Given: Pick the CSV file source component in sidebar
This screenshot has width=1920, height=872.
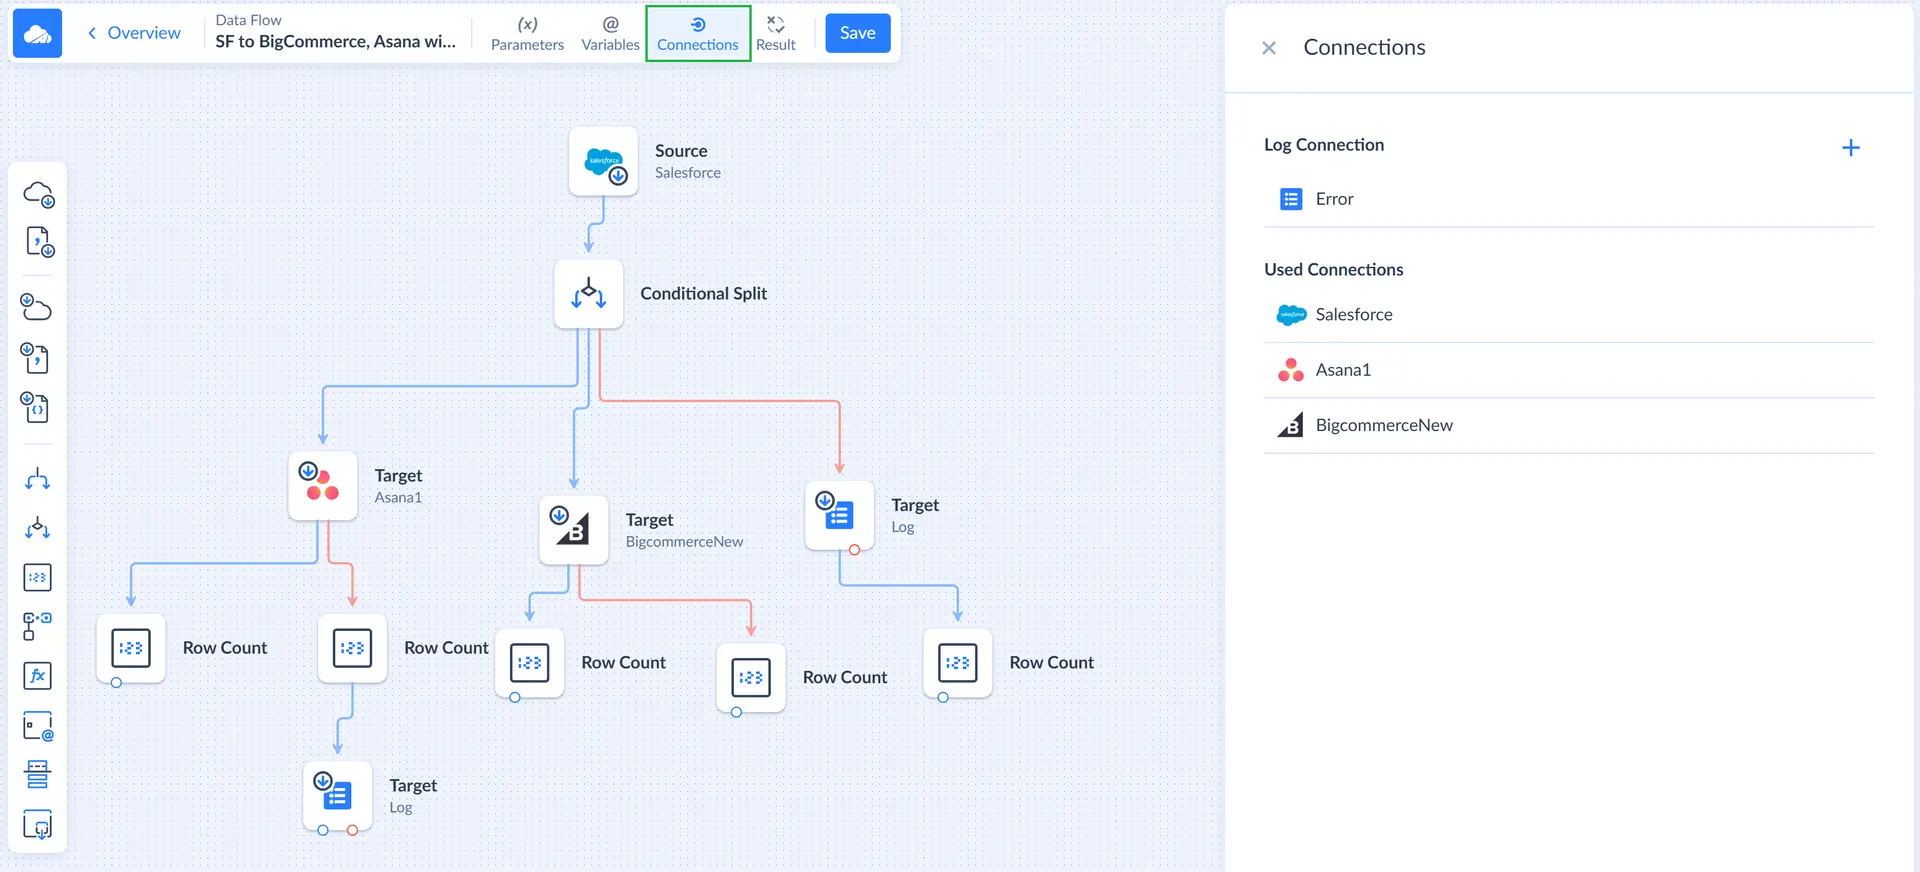Looking at the screenshot, I should click(x=38, y=242).
